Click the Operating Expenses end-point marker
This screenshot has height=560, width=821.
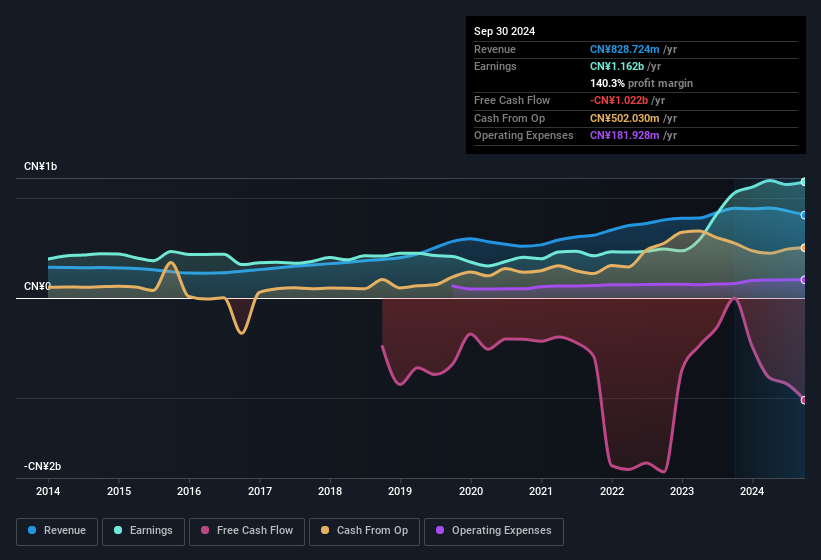coord(804,280)
